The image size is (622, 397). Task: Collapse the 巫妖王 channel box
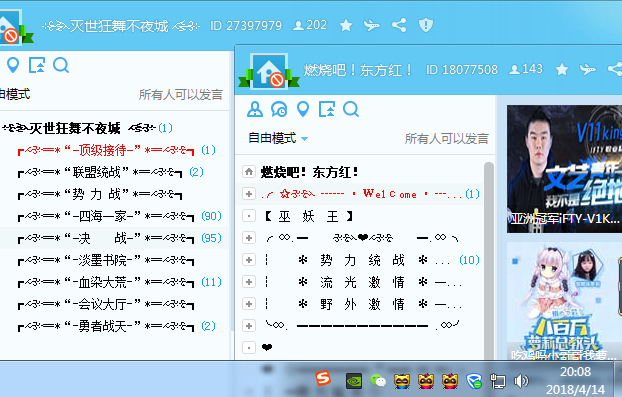point(249,216)
